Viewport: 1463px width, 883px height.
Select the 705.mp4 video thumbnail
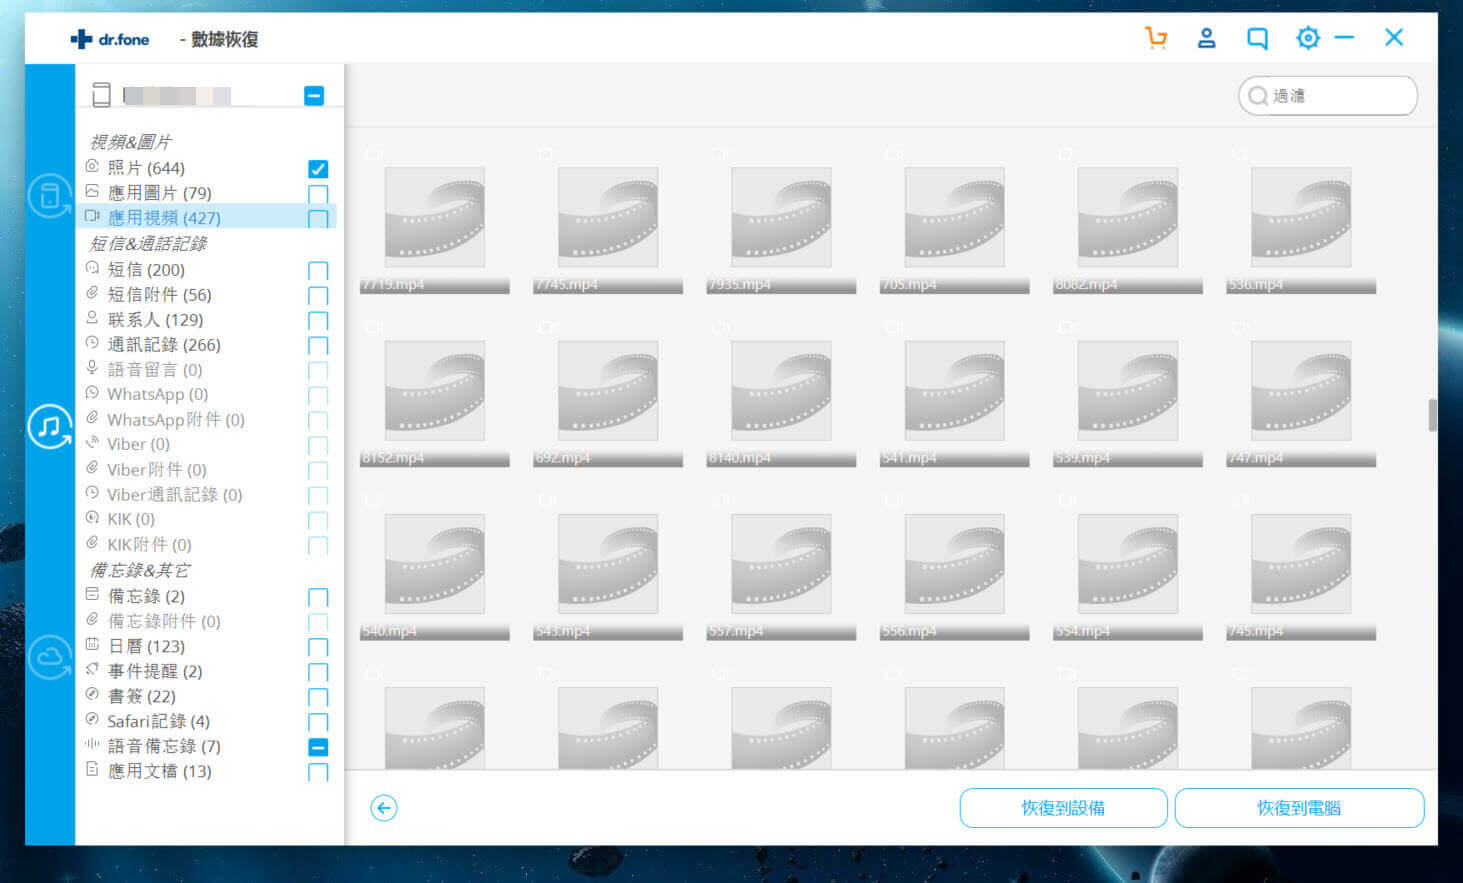tap(954, 217)
